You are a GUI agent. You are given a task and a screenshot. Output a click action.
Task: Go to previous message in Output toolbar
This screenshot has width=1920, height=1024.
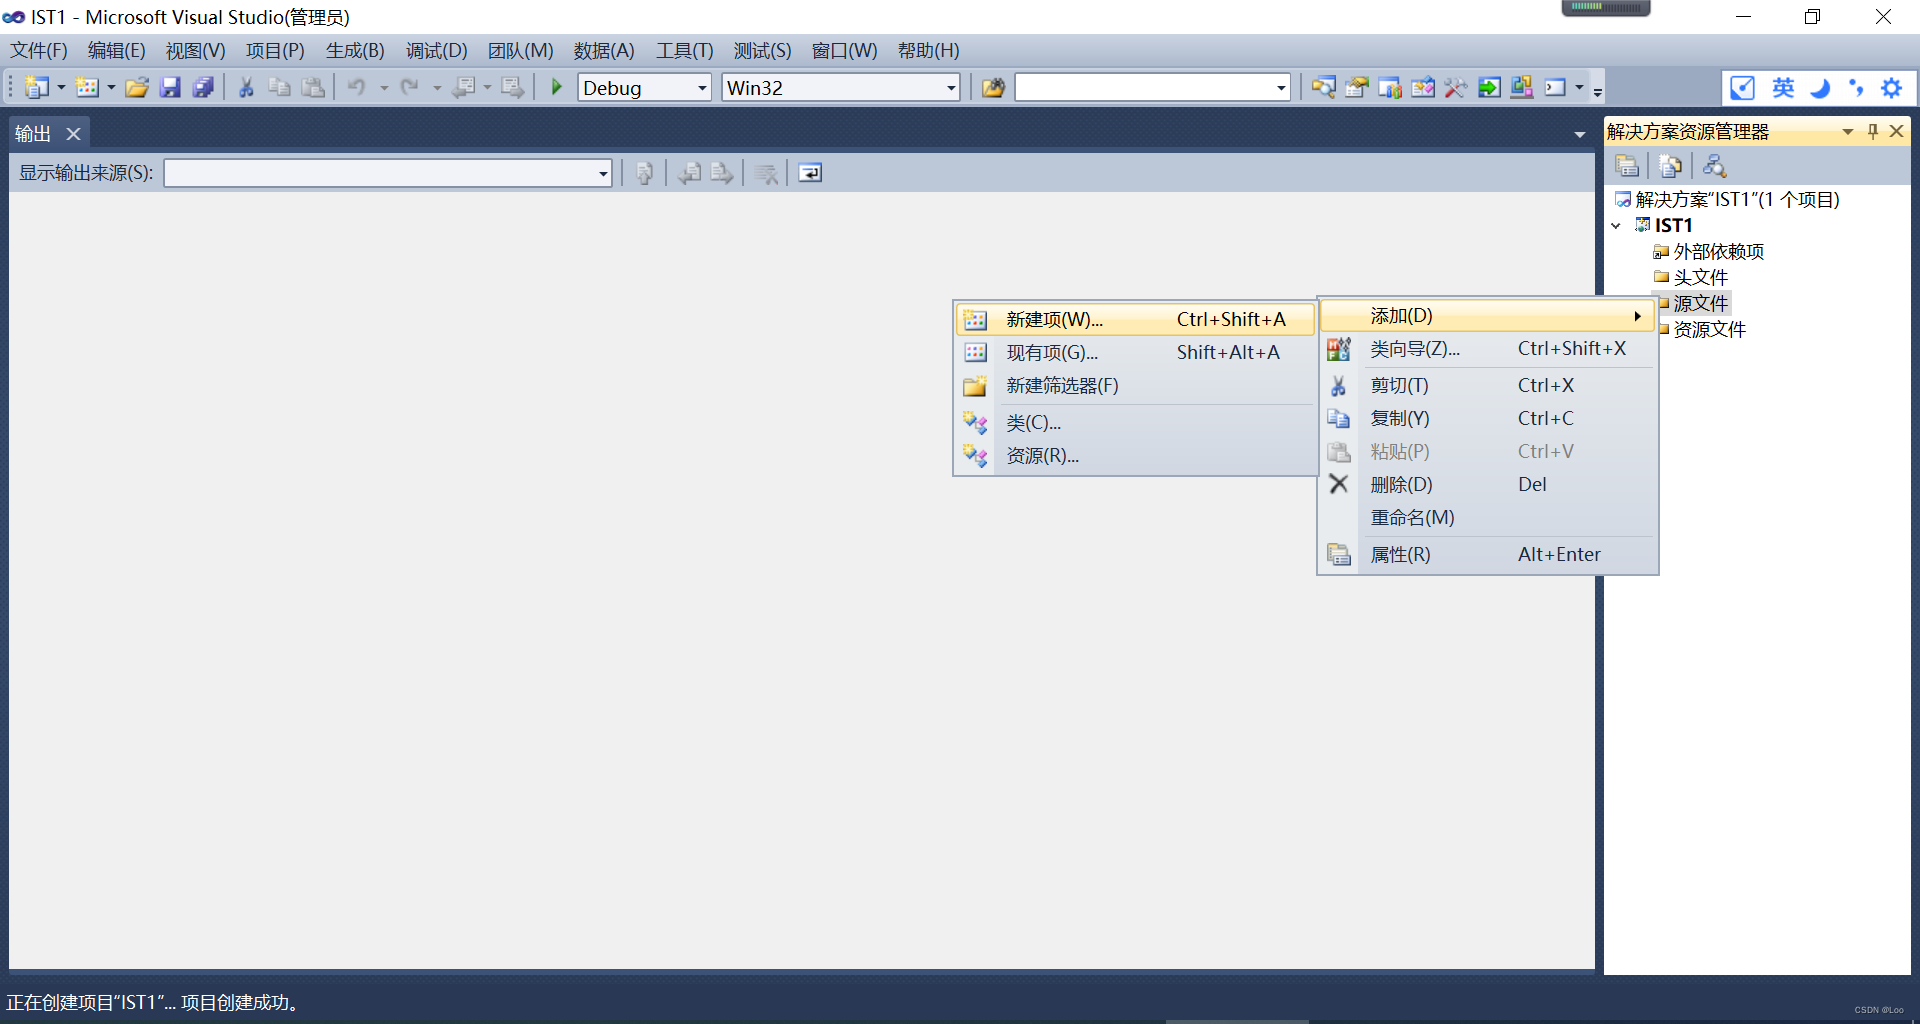click(689, 173)
